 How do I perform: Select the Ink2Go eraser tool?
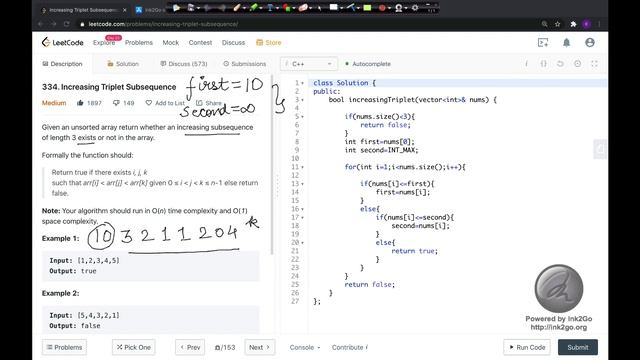(303, 7)
